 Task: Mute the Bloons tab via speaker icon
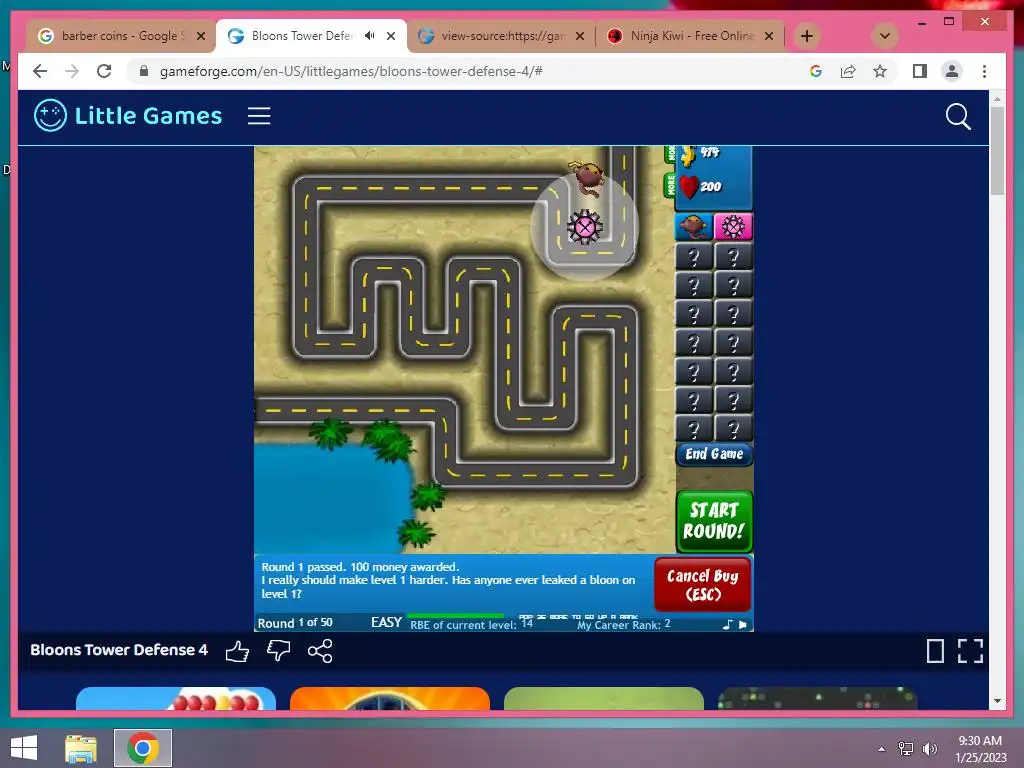(x=370, y=36)
